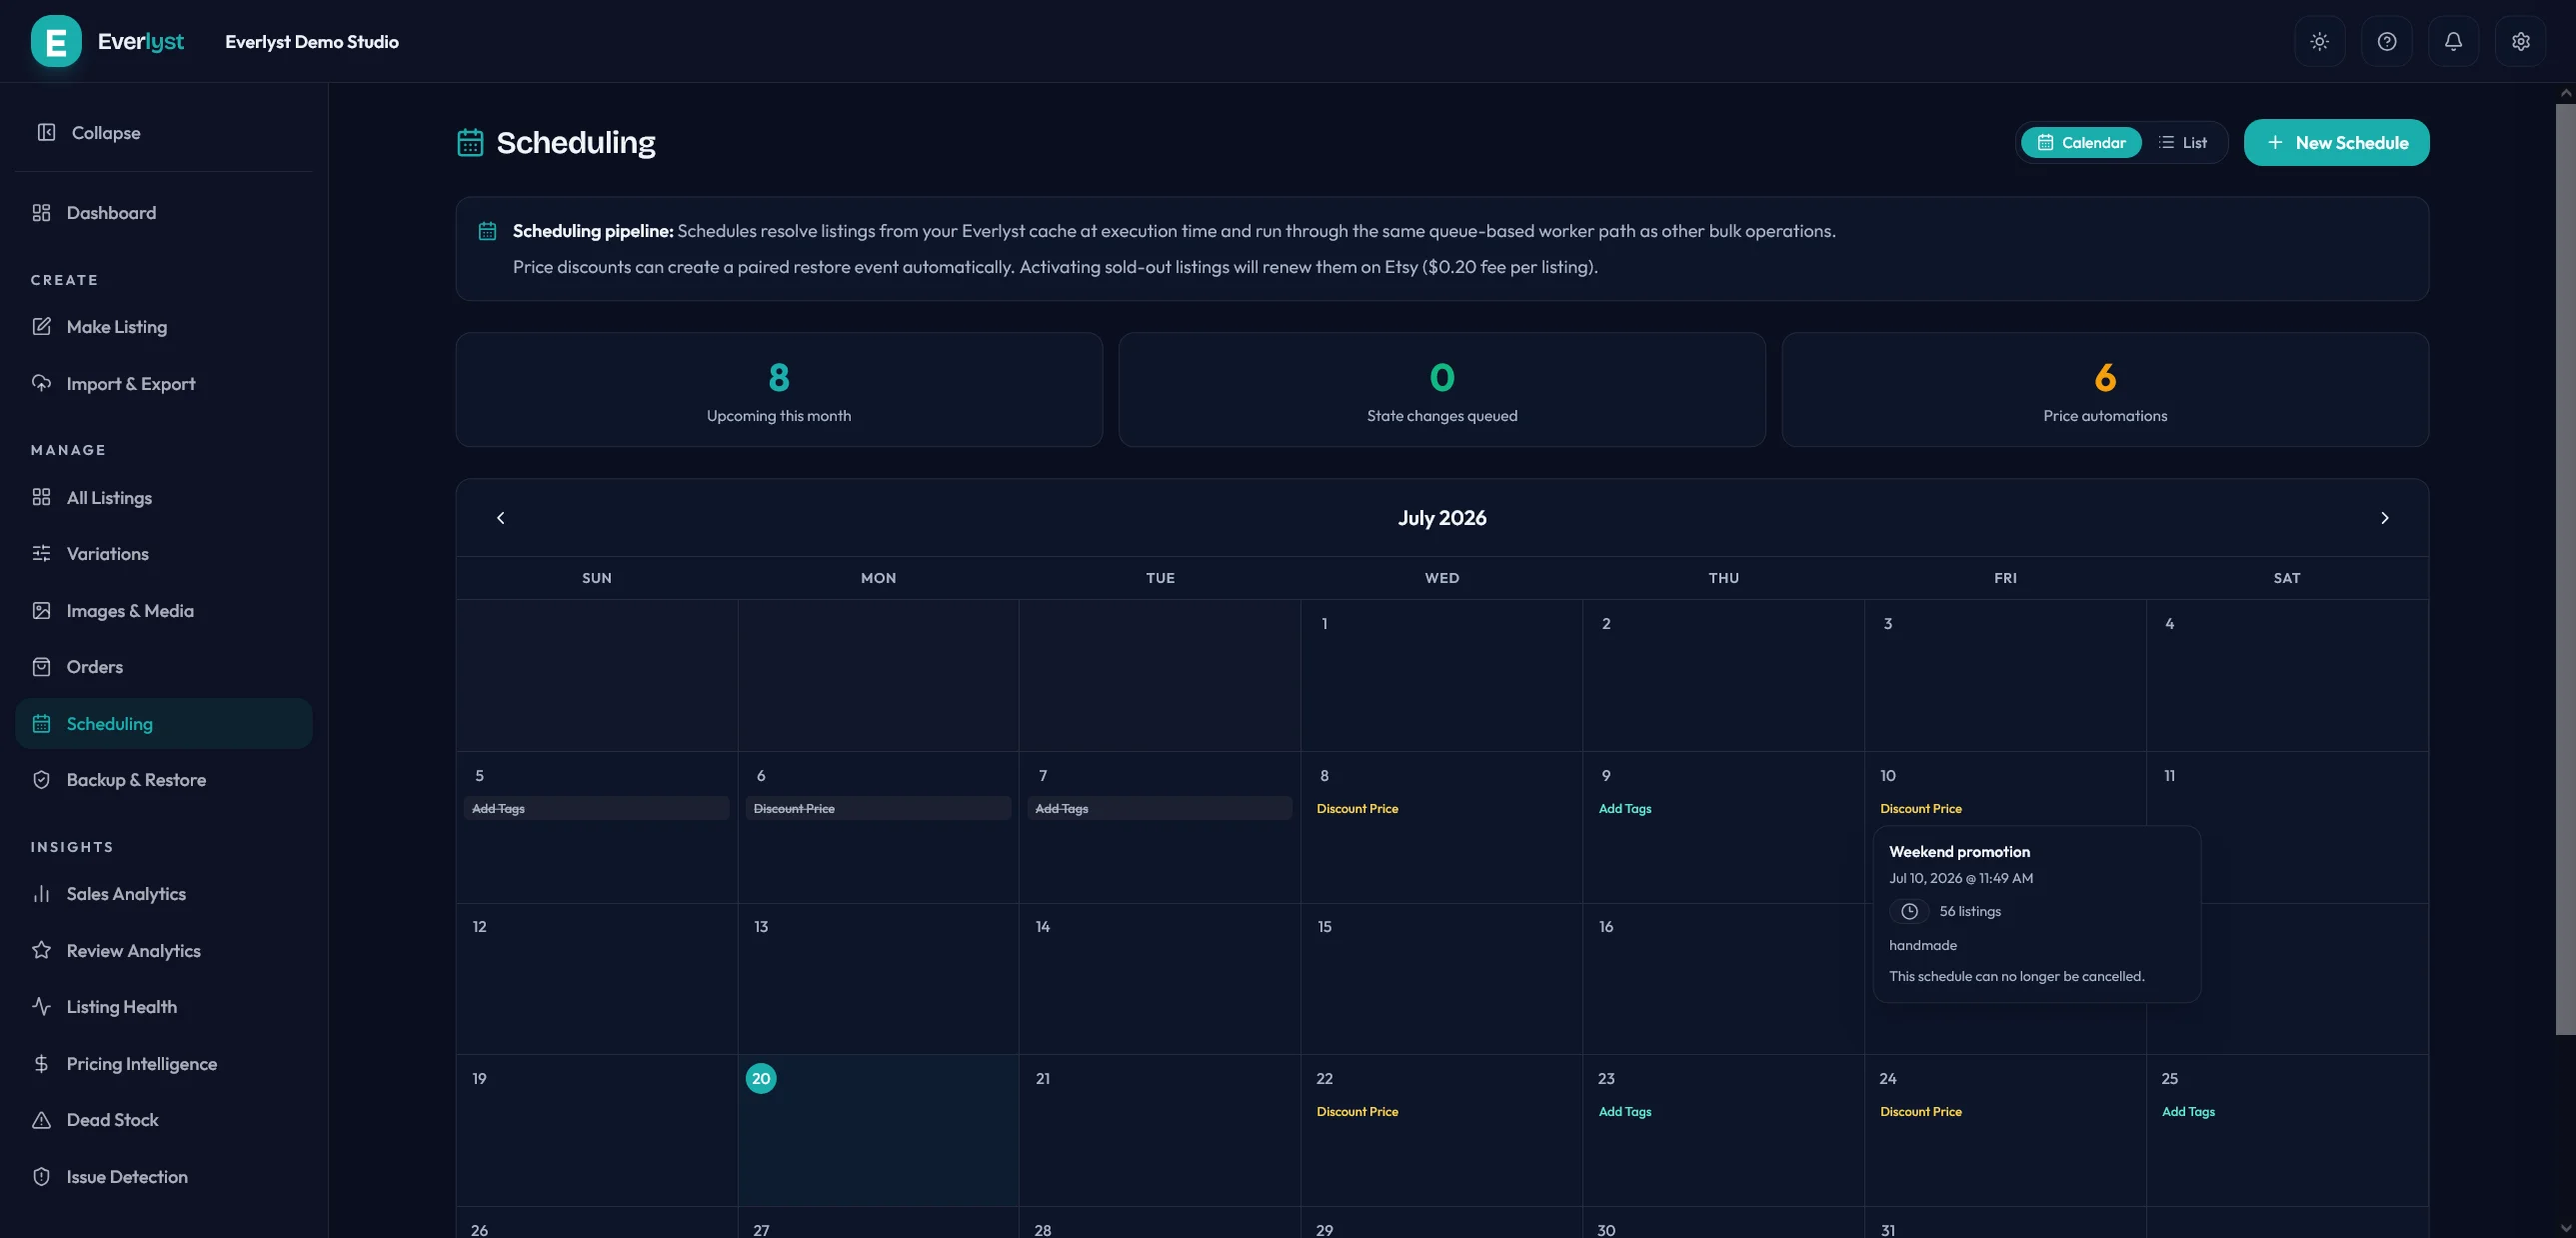Screen dimensions: 2576x1238
Task: Switch to Calendar view
Action: (2081, 142)
